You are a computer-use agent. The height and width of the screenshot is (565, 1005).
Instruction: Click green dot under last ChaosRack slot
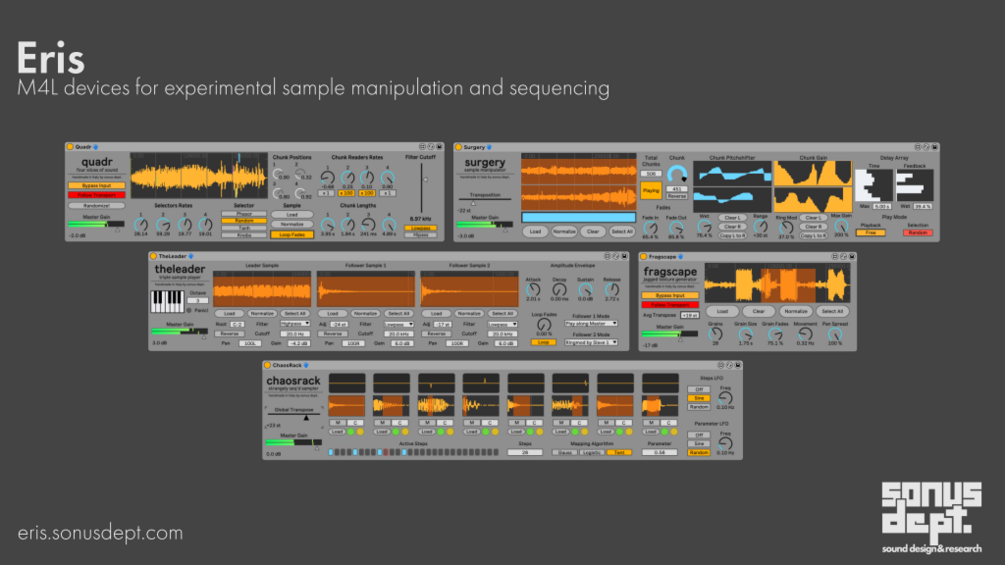[665, 432]
